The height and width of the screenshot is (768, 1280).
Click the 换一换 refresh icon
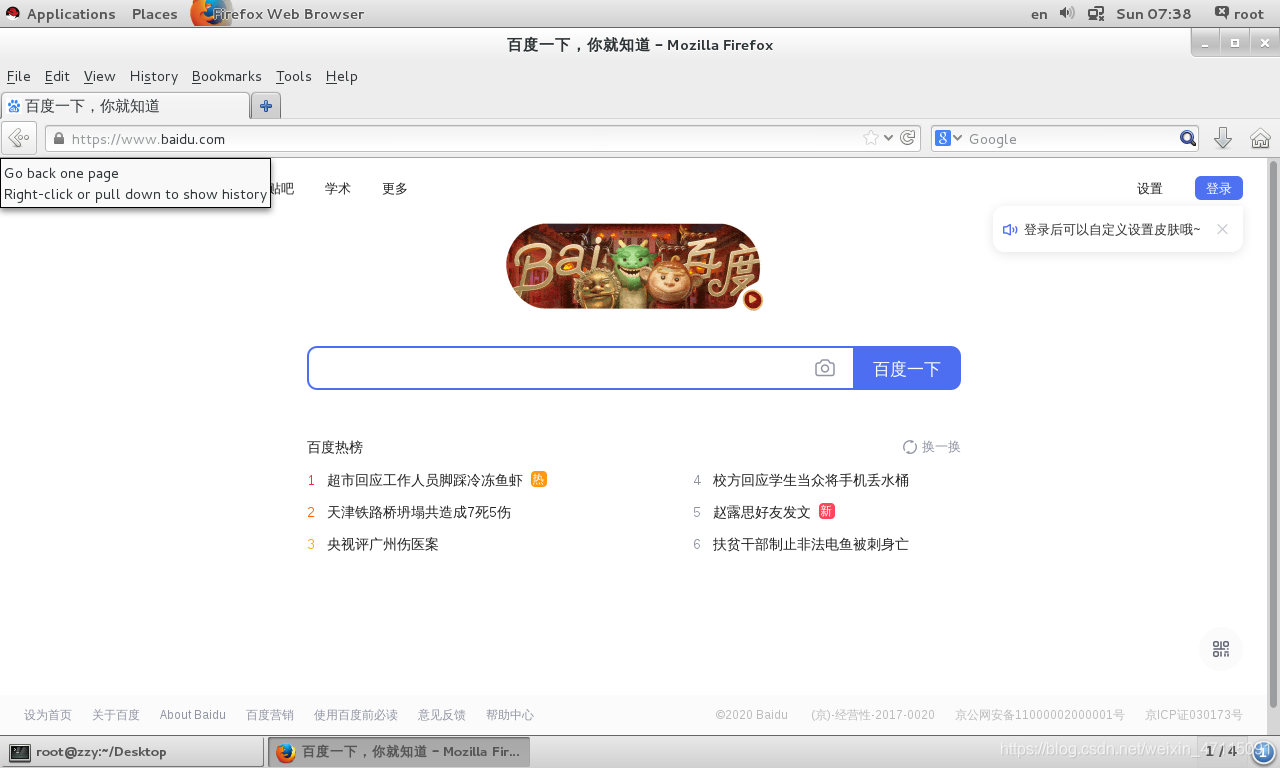pos(910,447)
